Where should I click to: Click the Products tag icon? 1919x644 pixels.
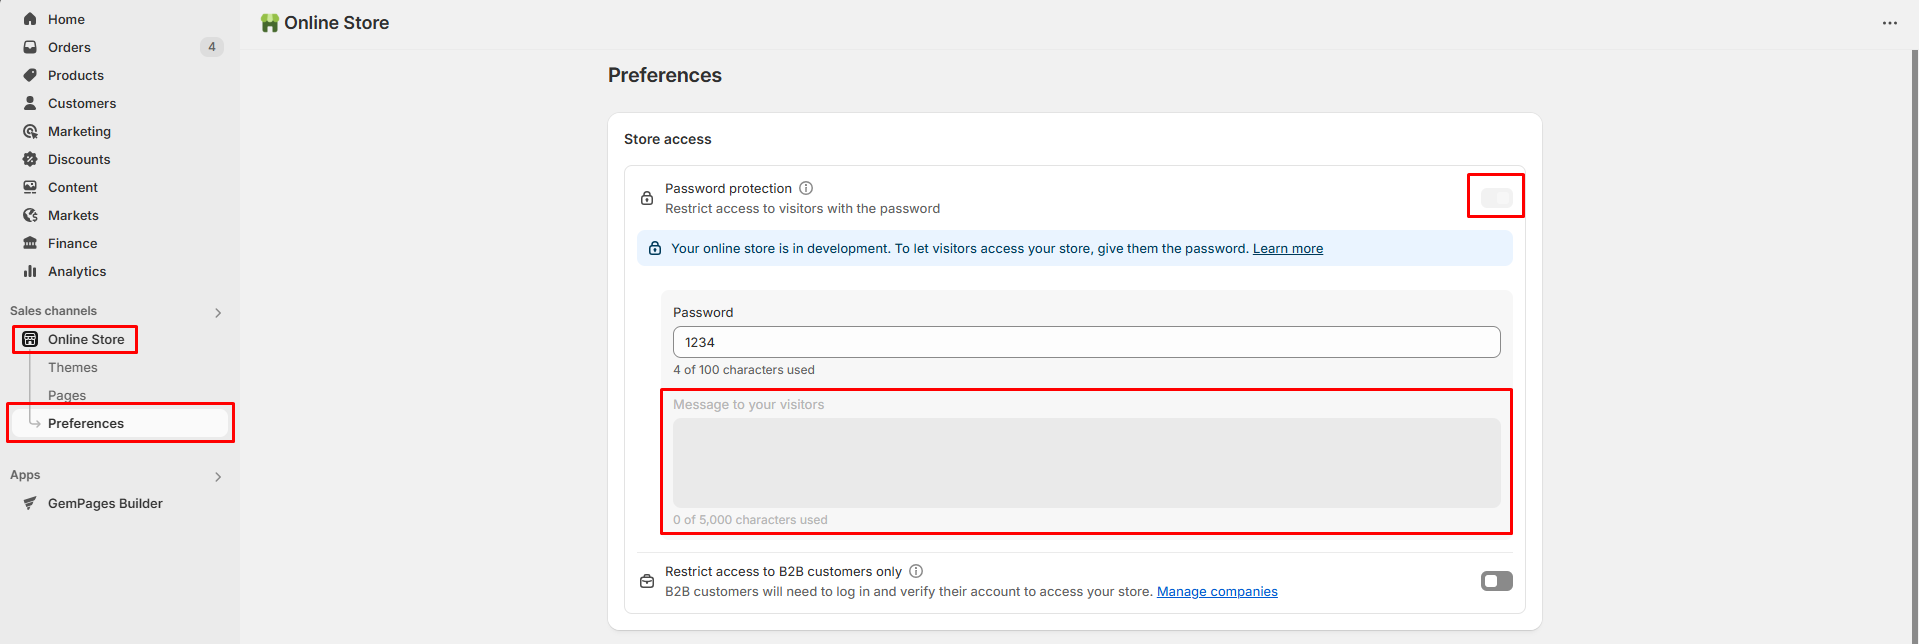(30, 75)
